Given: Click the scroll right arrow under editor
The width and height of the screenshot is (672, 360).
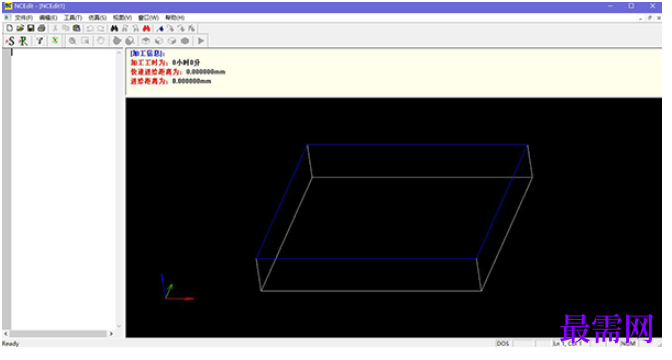Looking at the screenshot, I should 111,333.
